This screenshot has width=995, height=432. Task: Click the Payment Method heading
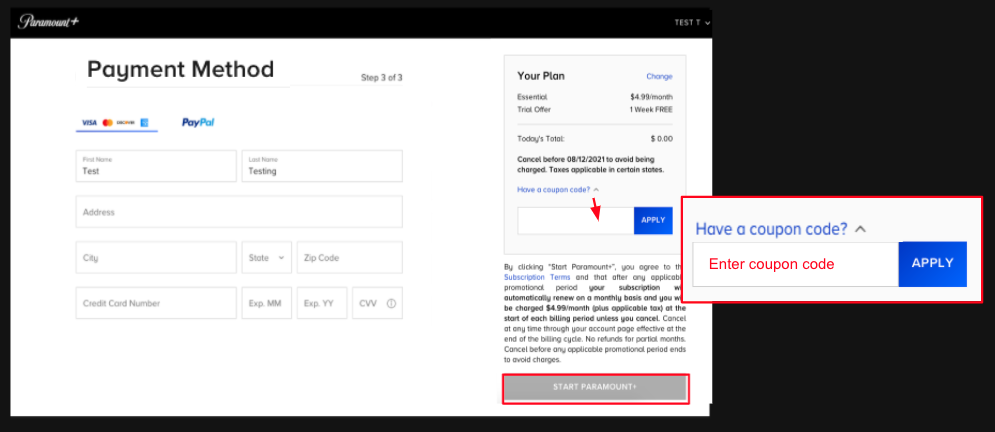coord(180,69)
